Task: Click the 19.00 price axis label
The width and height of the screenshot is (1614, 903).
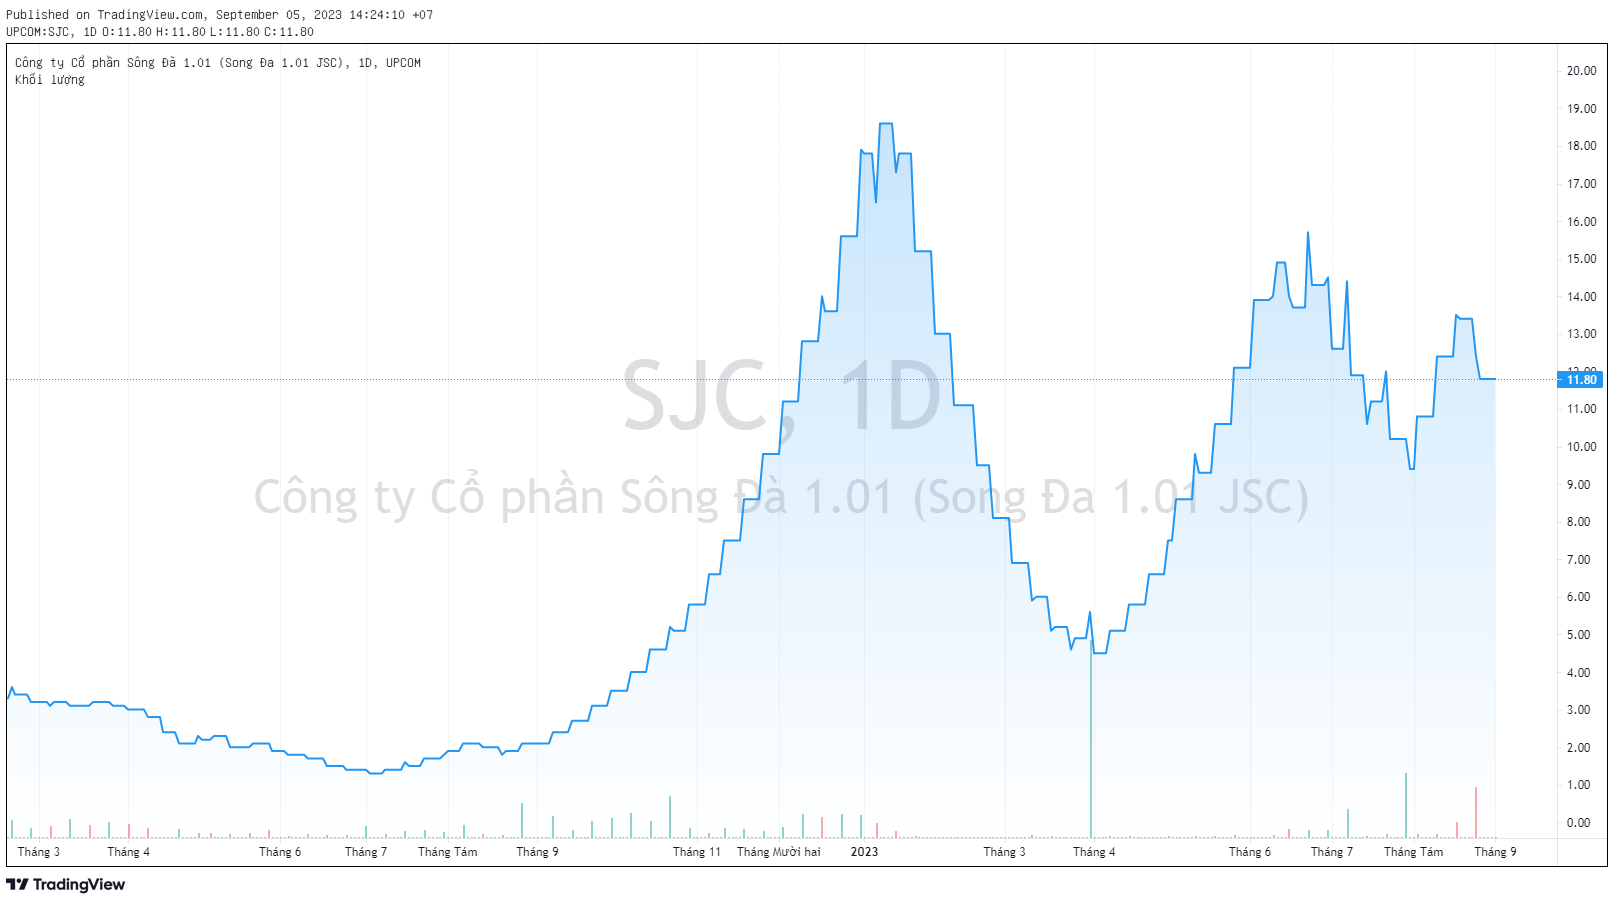Action: pyautogui.click(x=1581, y=109)
